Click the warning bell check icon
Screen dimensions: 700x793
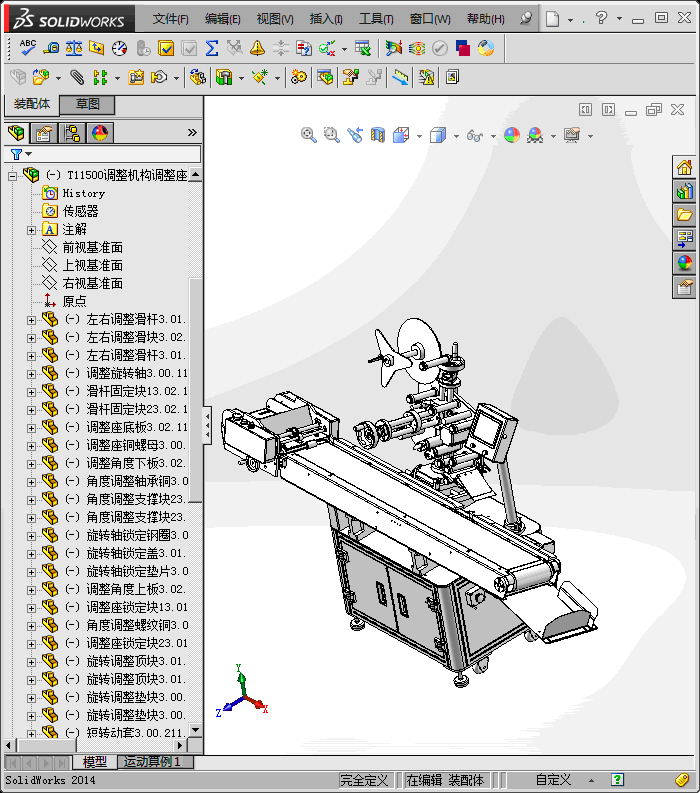pos(257,48)
